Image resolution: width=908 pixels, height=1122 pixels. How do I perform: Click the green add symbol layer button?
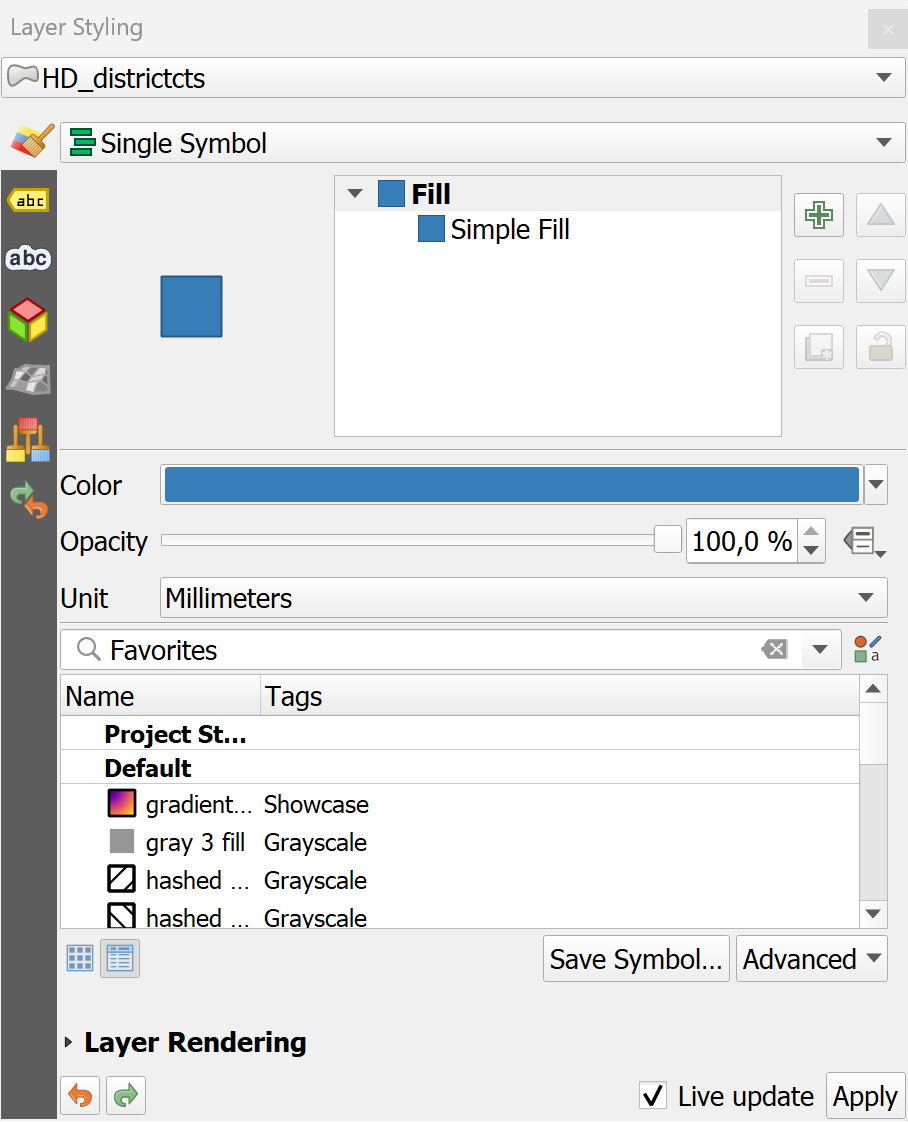pyautogui.click(x=819, y=215)
